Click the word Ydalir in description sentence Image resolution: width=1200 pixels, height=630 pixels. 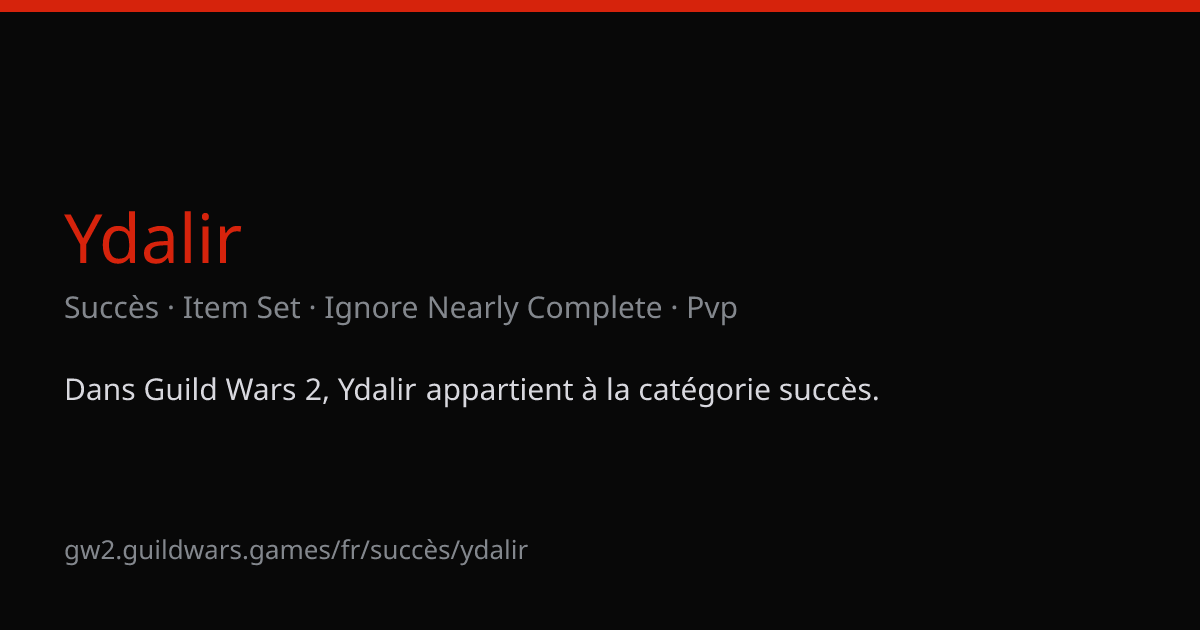377,390
